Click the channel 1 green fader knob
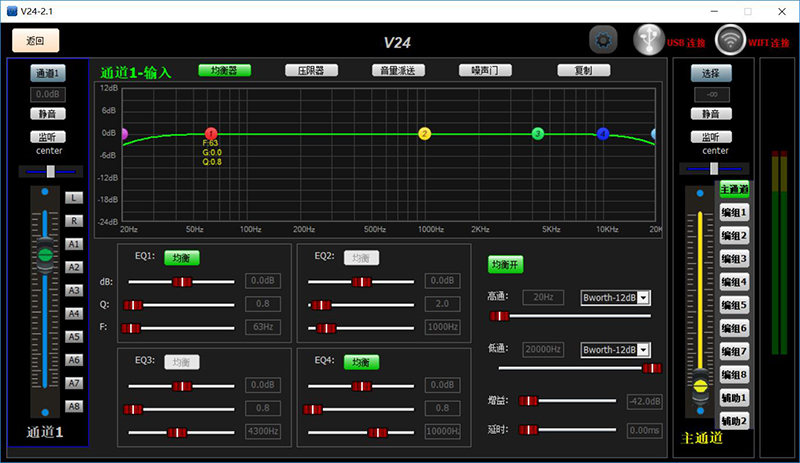This screenshot has width=800, height=463. tap(45, 255)
